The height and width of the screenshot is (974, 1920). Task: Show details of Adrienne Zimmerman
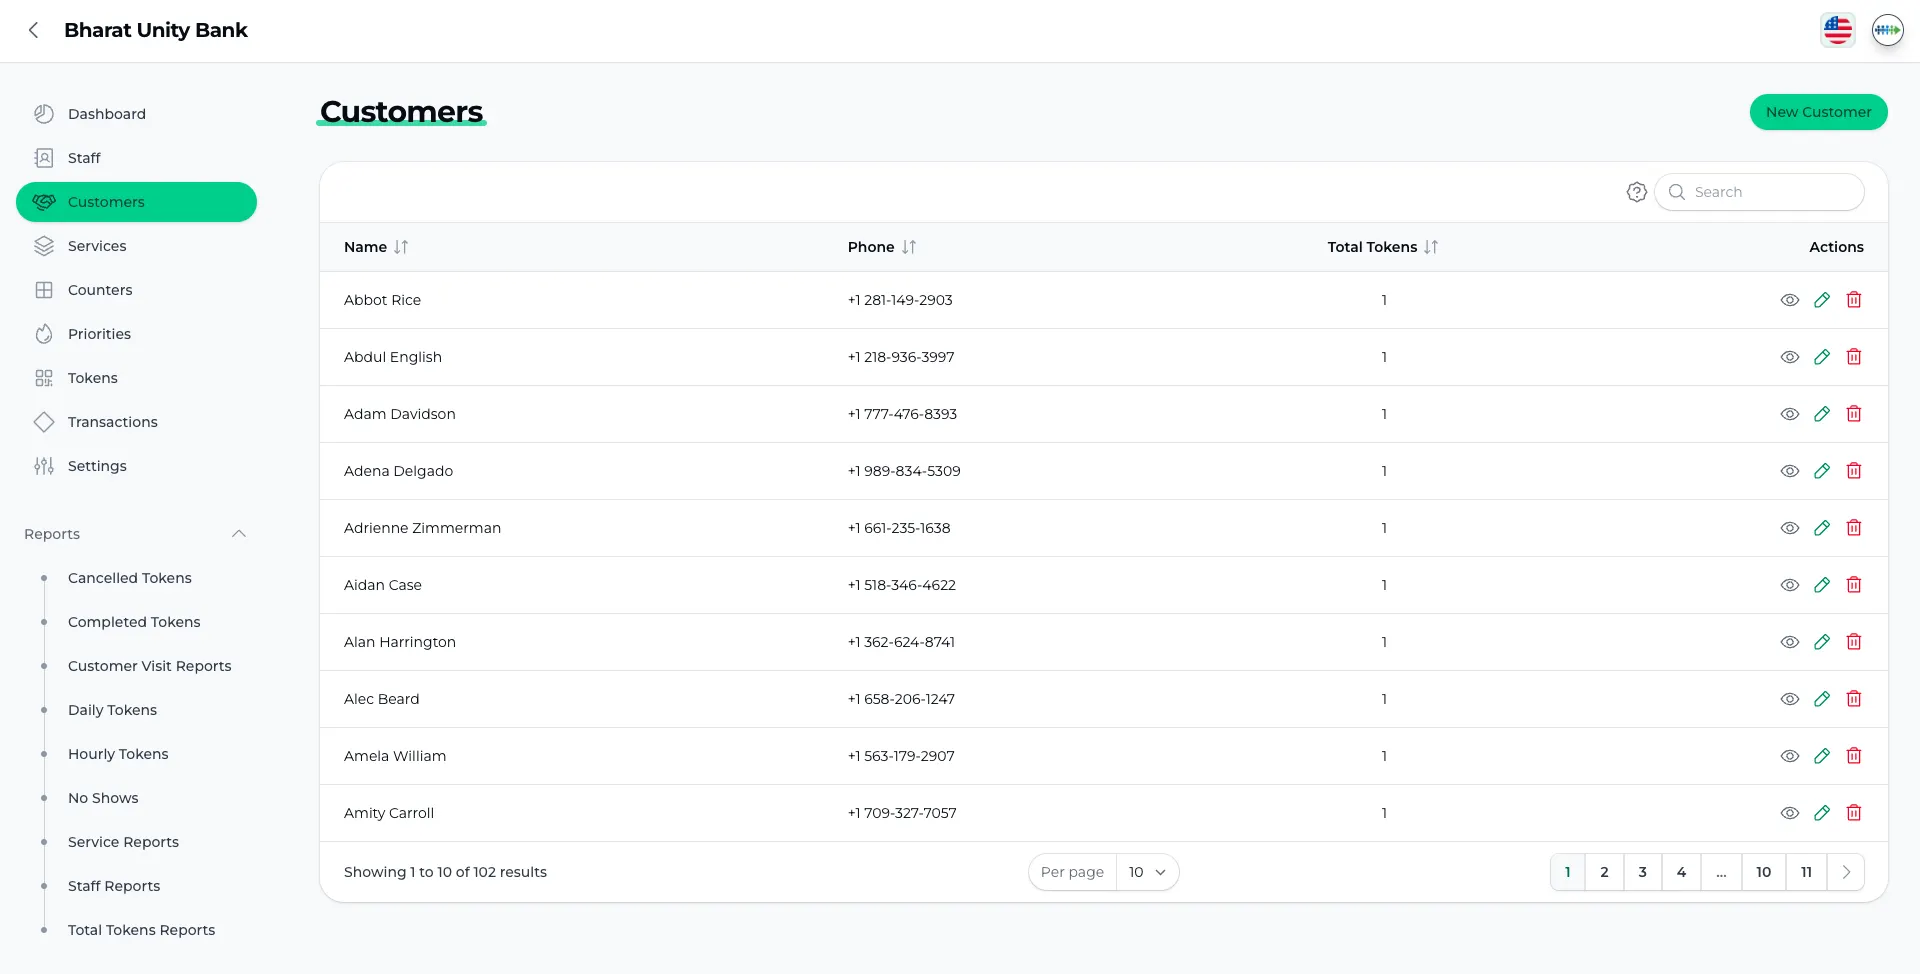1789,528
